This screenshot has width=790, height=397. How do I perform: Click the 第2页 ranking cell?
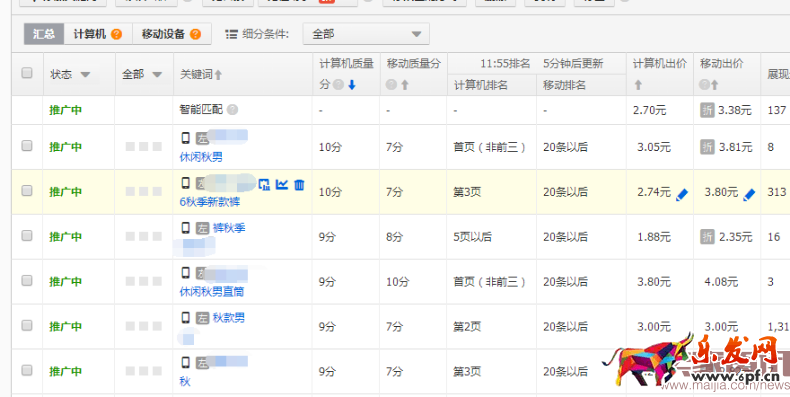pyautogui.click(x=467, y=327)
